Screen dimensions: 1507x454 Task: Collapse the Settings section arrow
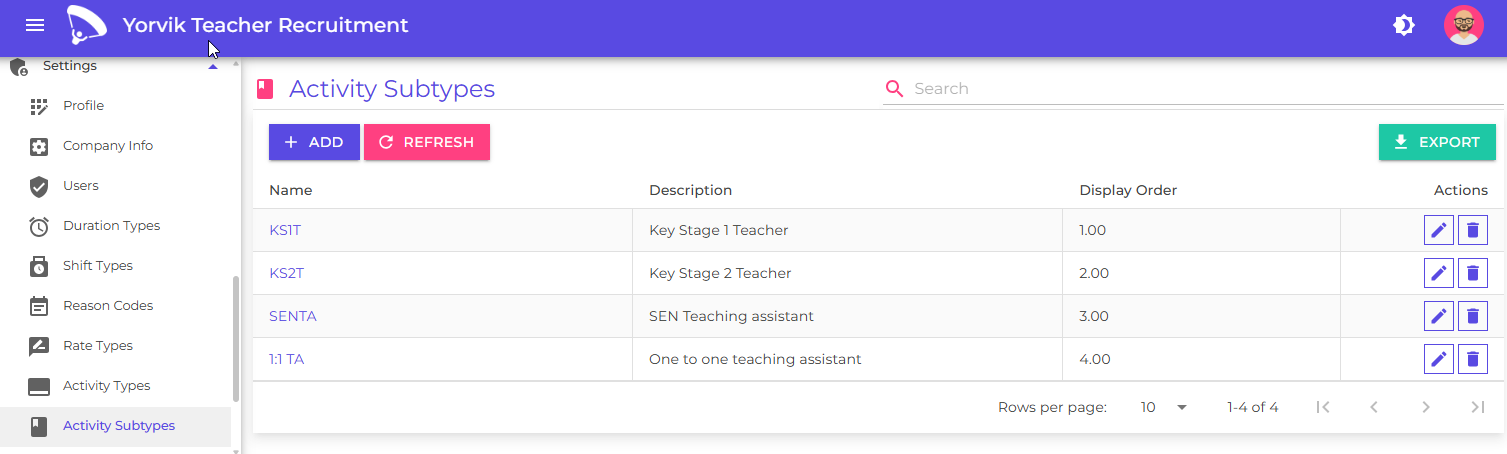pyautogui.click(x=212, y=66)
